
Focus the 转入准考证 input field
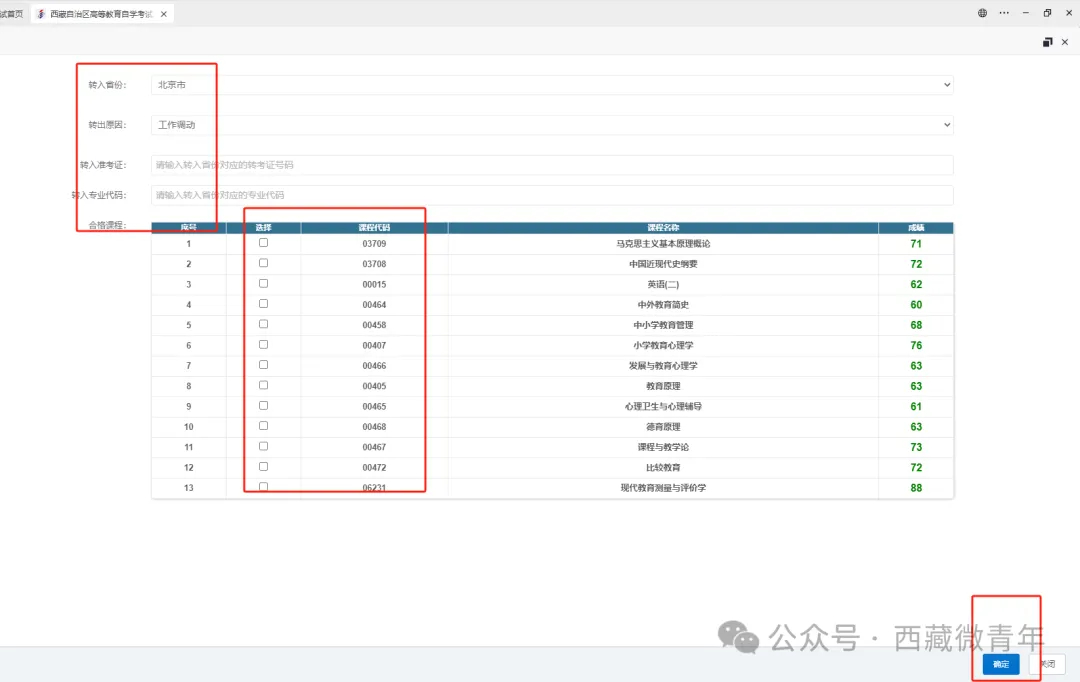pos(552,165)
